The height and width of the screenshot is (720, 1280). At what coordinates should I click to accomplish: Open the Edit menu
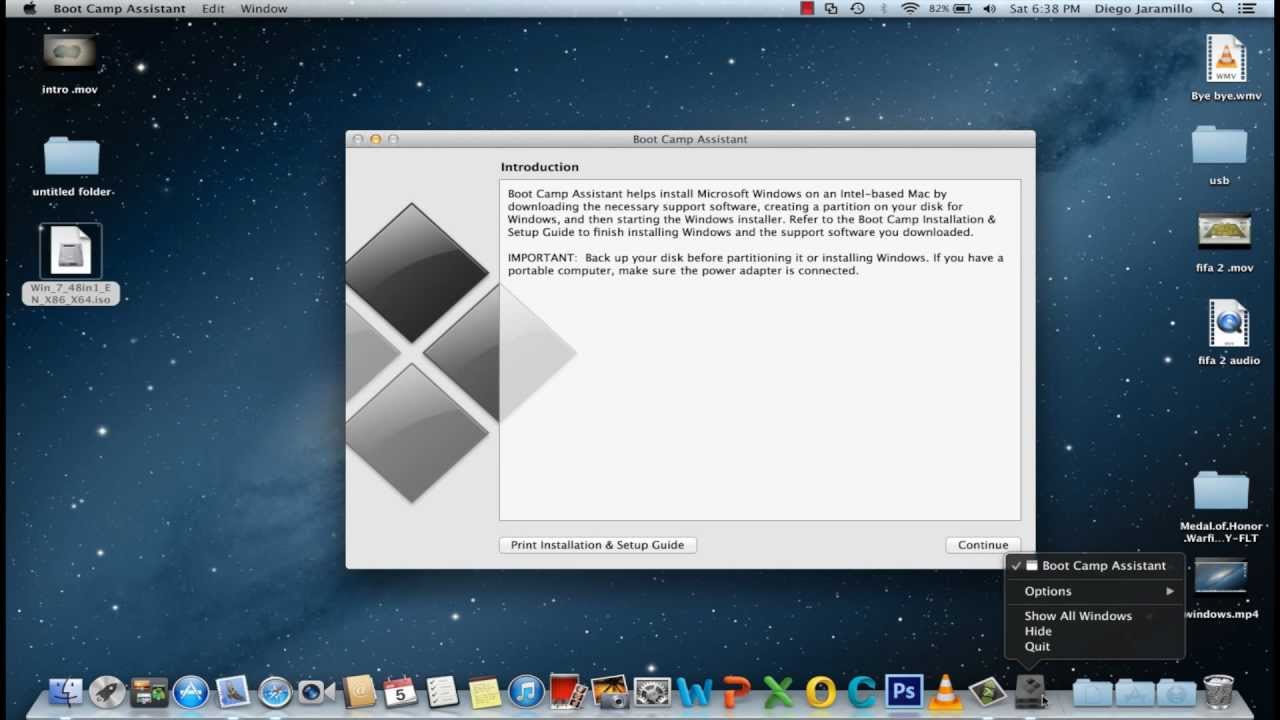[213, 8]
